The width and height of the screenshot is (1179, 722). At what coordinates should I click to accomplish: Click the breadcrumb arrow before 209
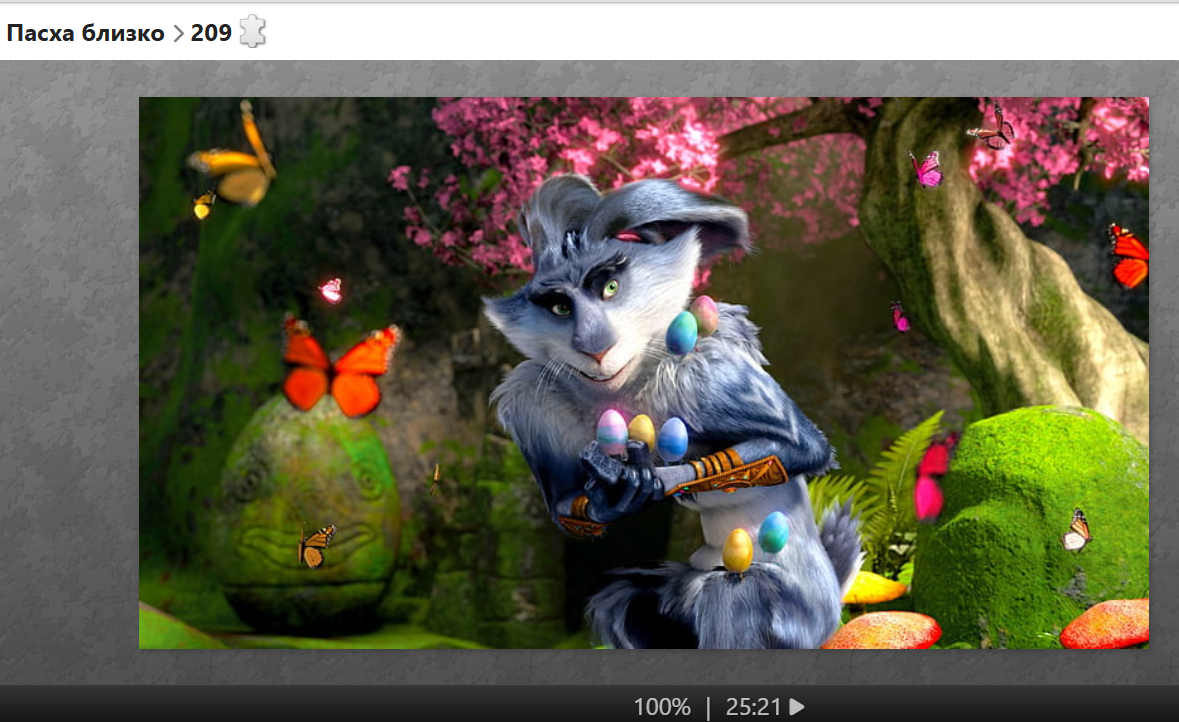tap(178, 34)
